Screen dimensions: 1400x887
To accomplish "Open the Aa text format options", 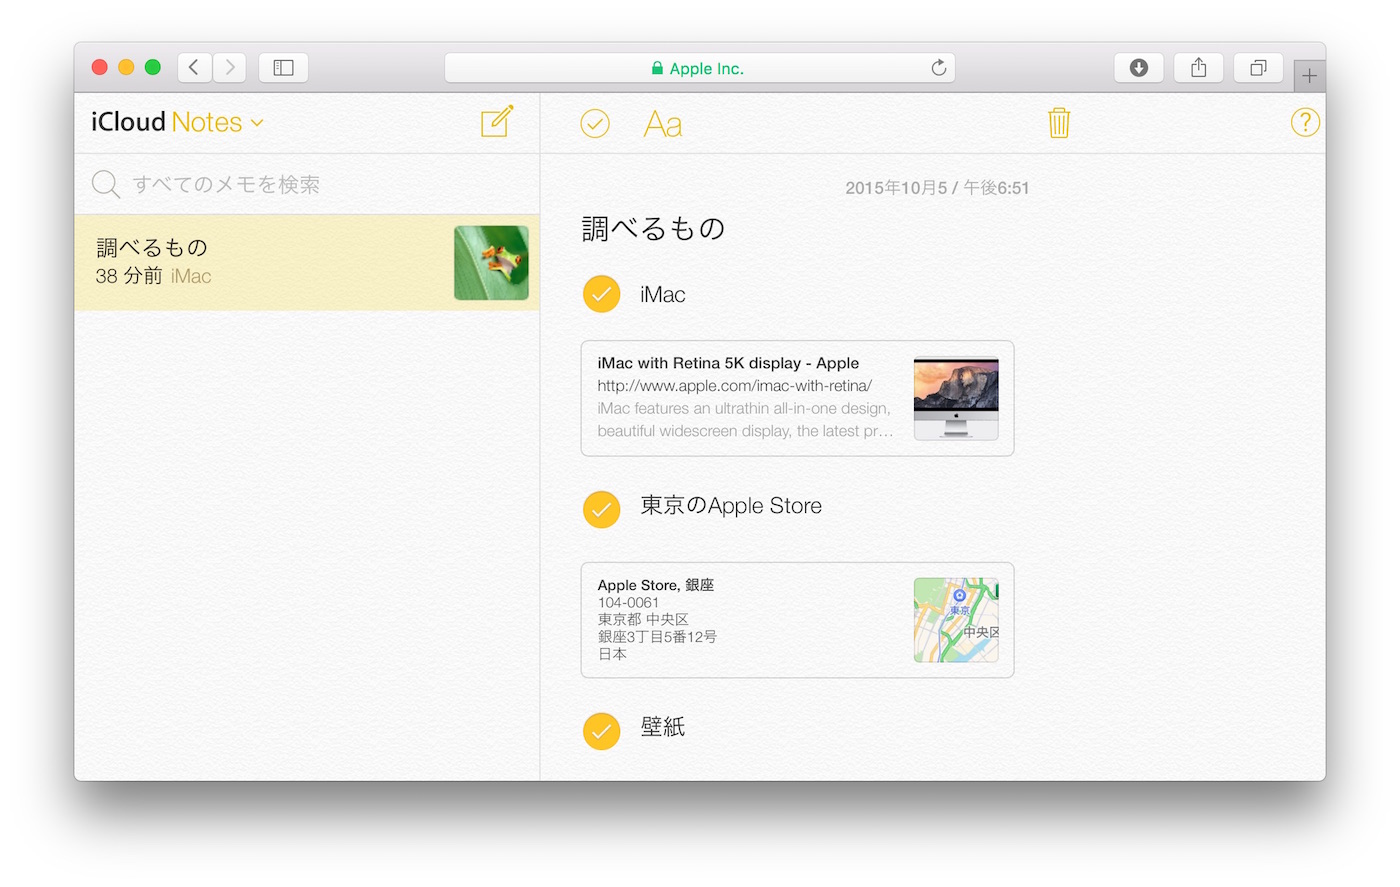I will [x=663, y=124].
